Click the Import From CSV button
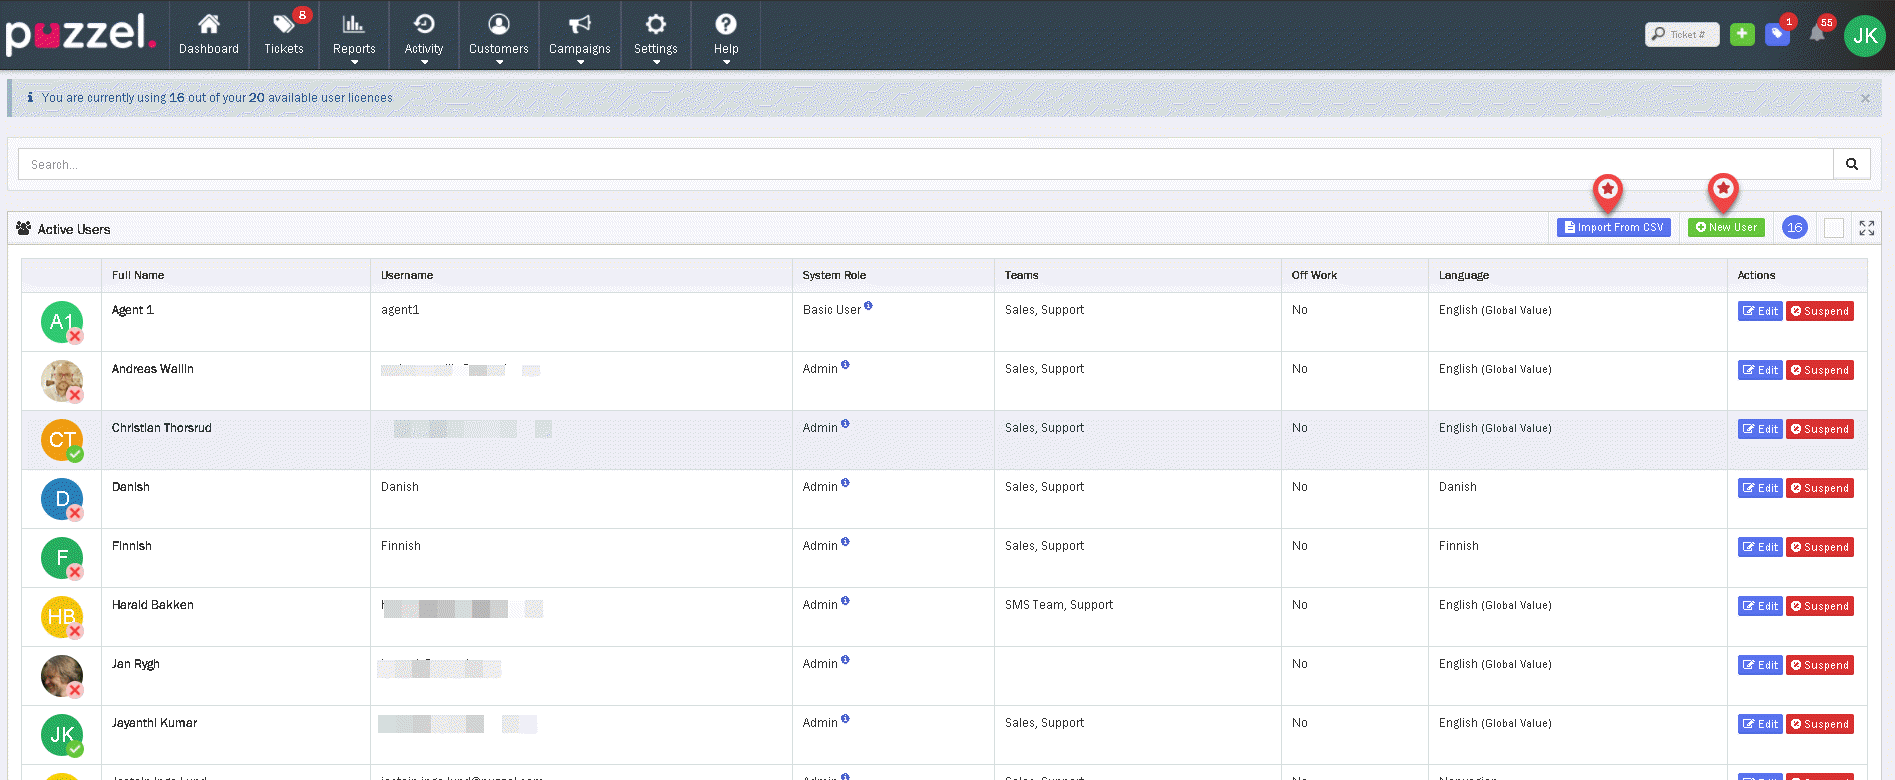1895x780 pixels. (x=1613, y=228)
